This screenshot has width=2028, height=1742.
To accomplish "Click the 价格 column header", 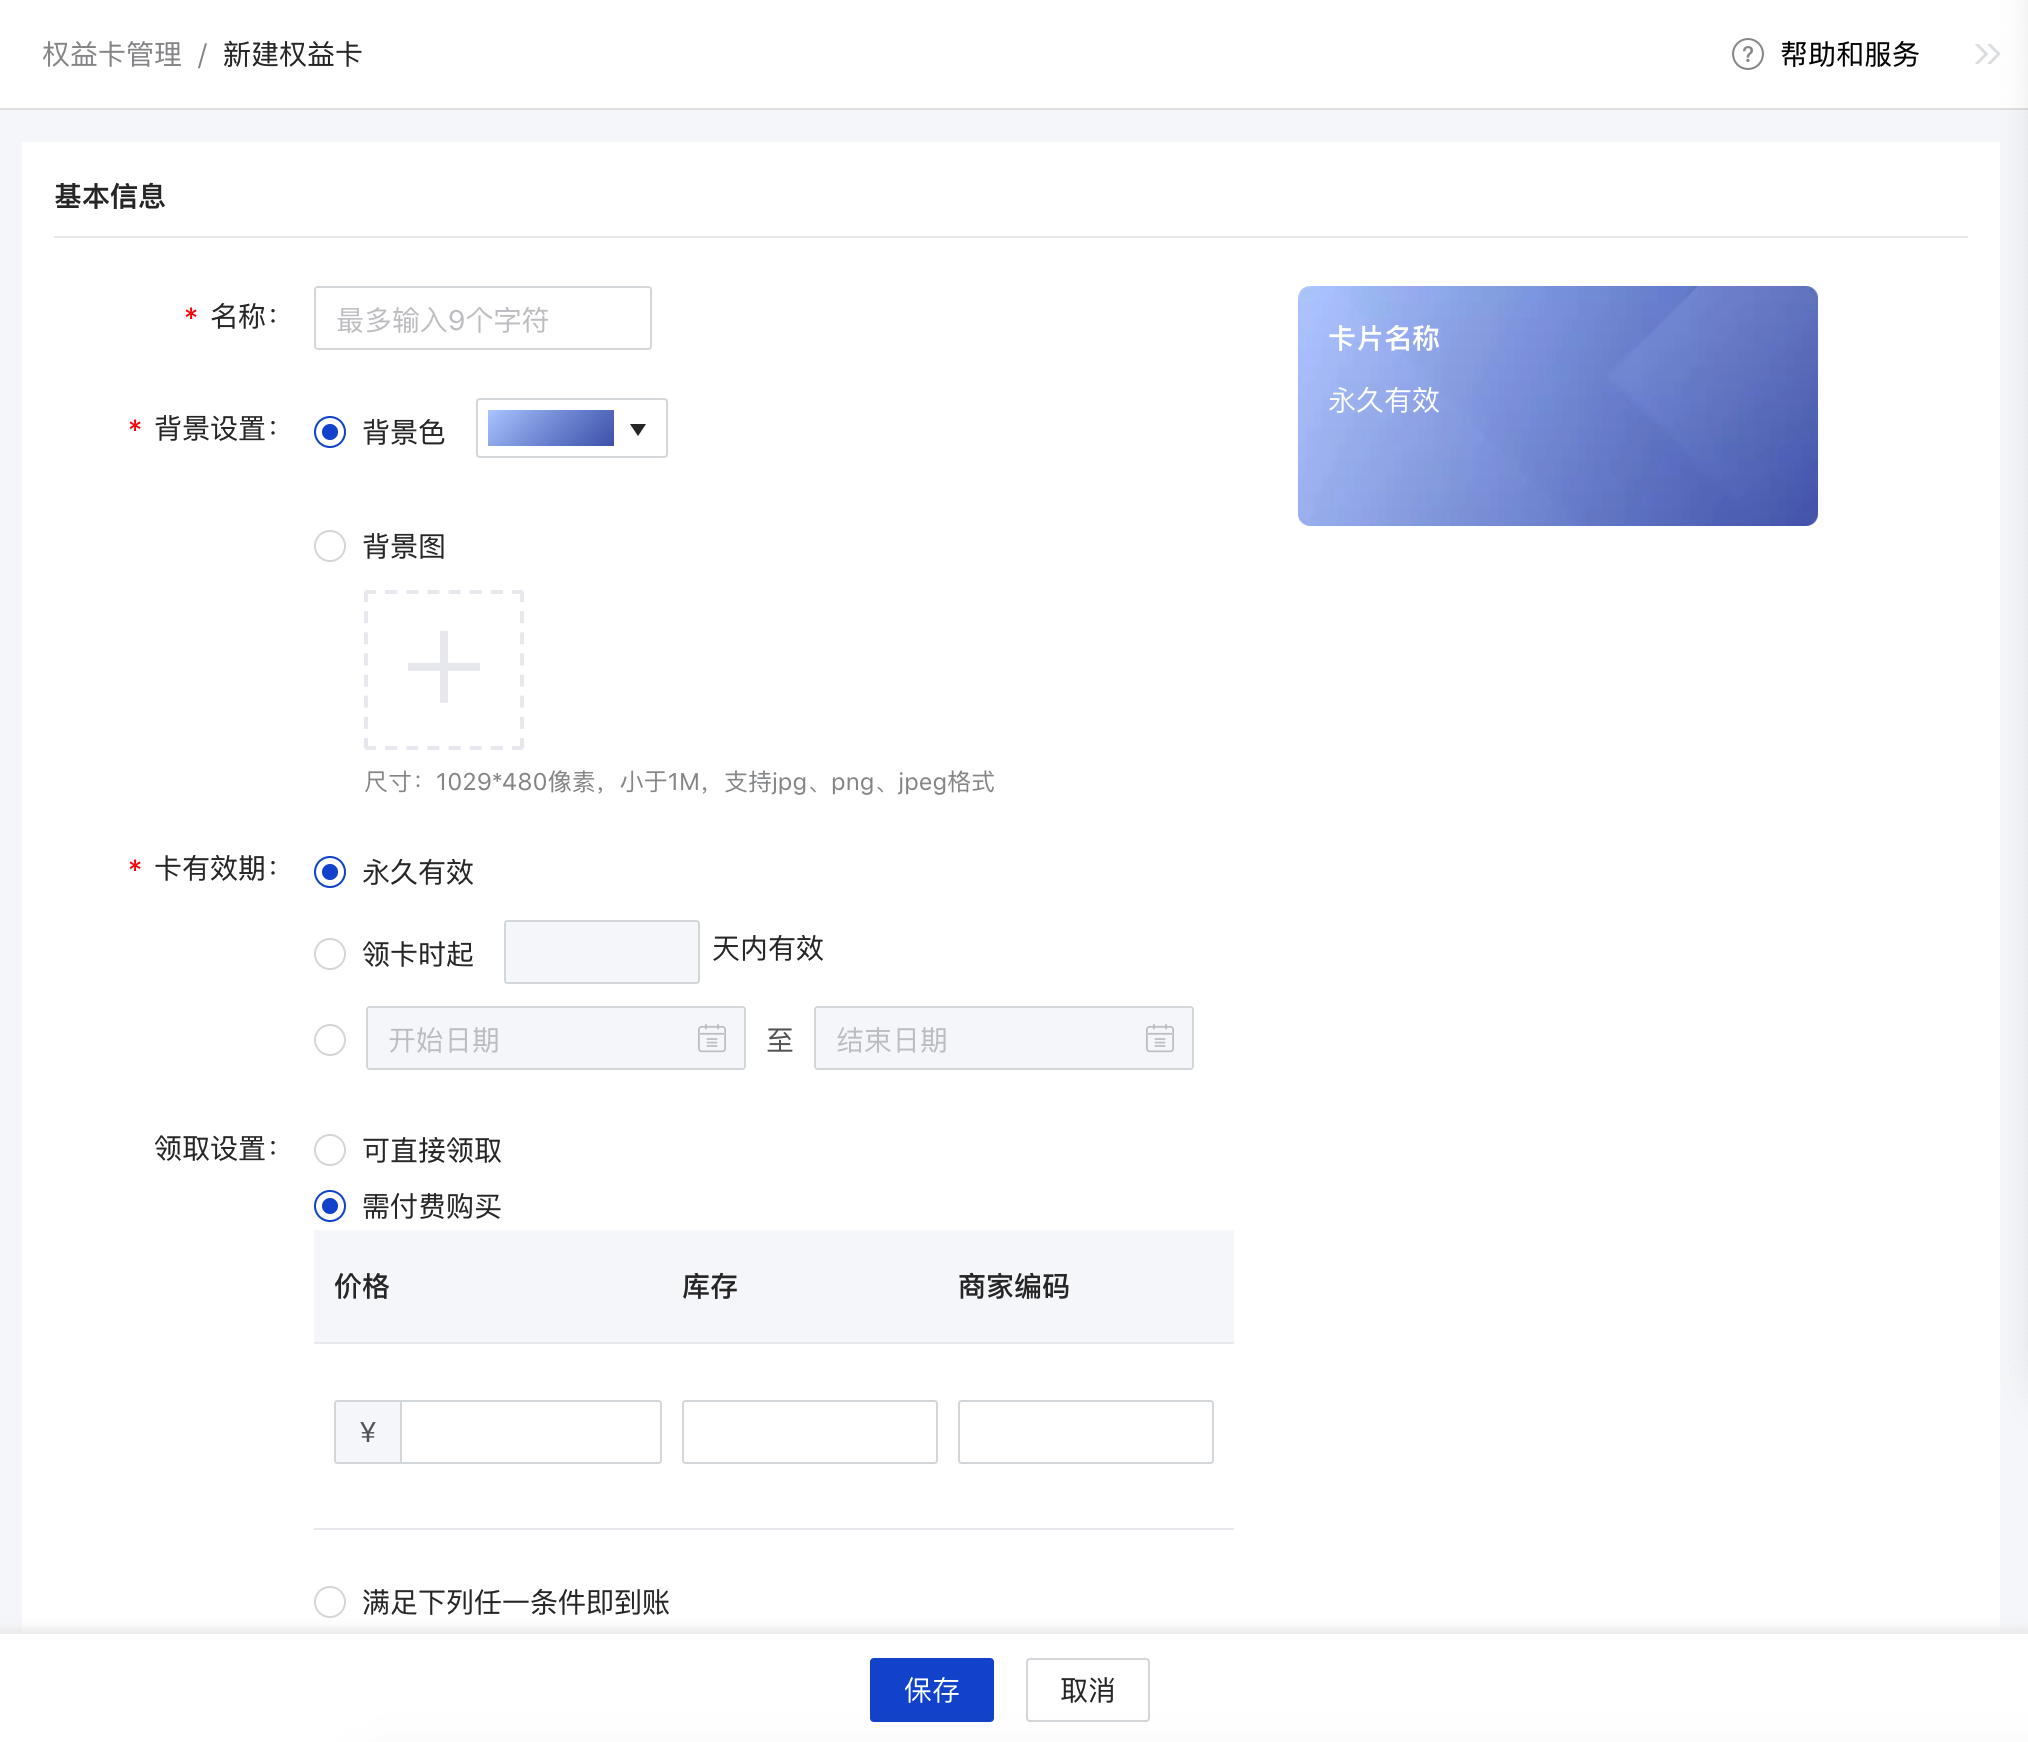I will coord(362,1286).
